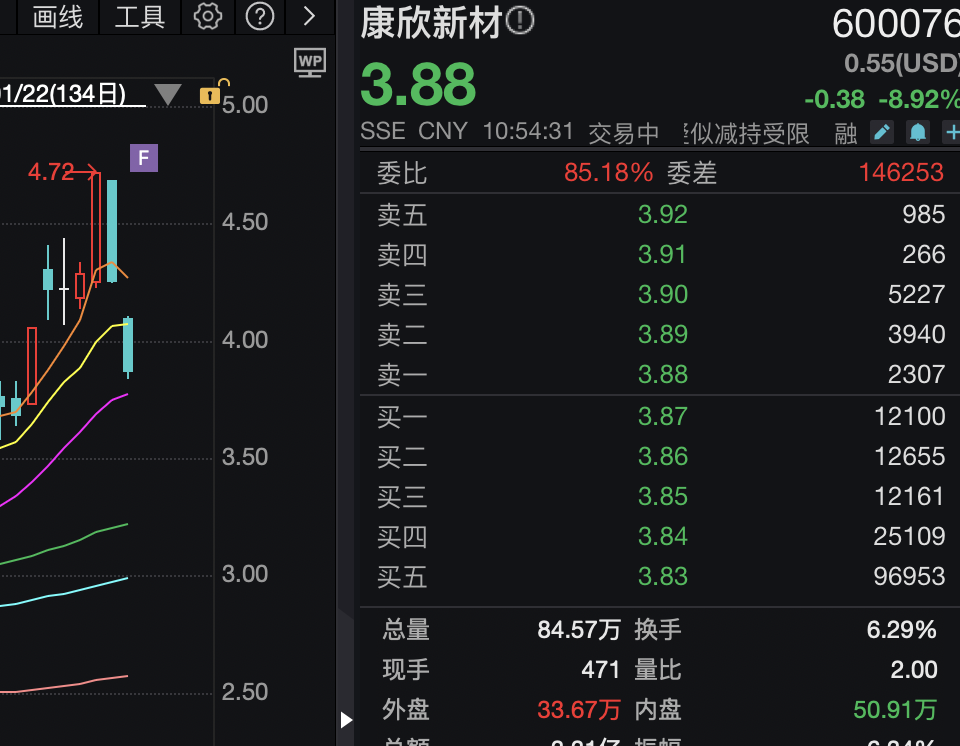Open chart settings gear icon
The width and height of the screenshot is (960, 746).
pos(208,17)
